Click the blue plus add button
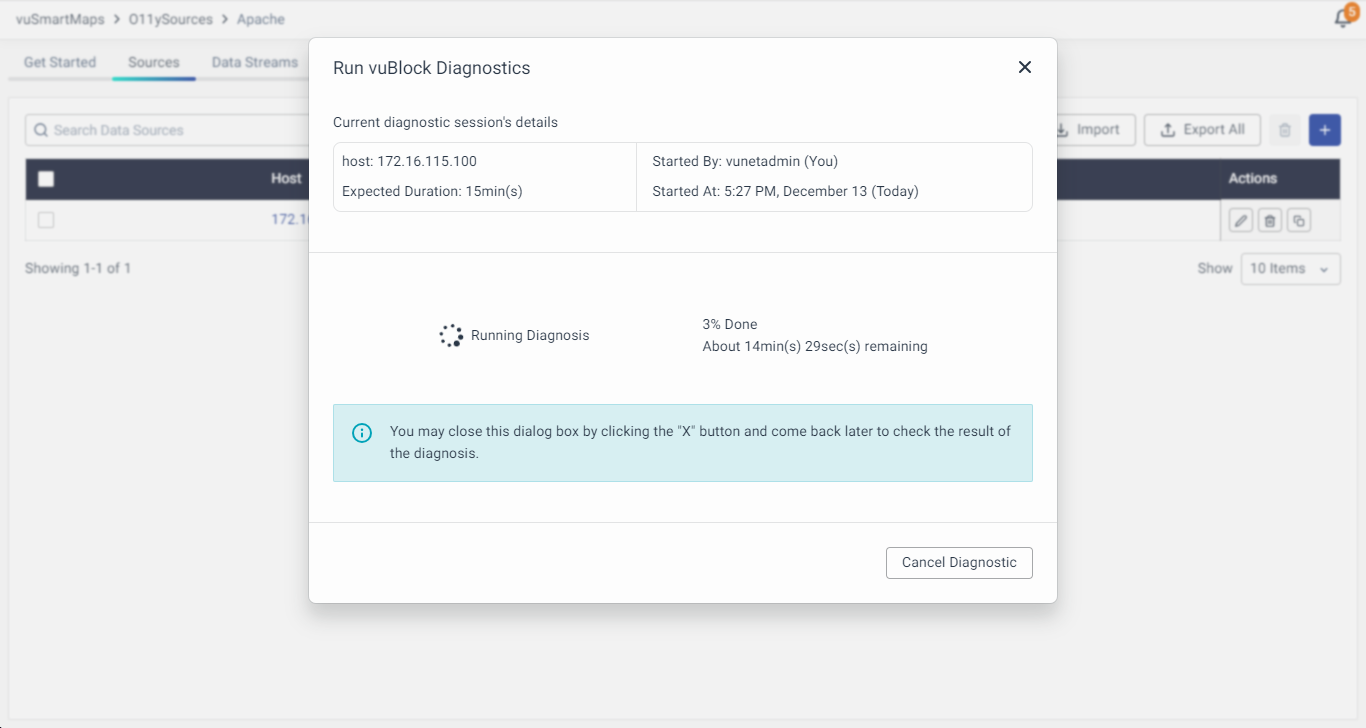The height and width of the screenshot is (728, 1366). coord(1324,130)
